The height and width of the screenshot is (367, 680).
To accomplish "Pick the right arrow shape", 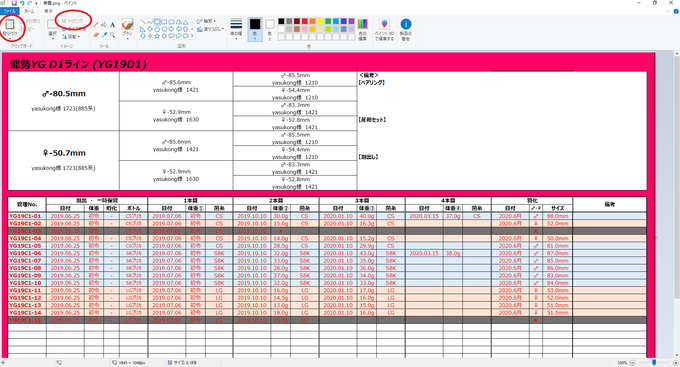I will (x=171, y=29).
